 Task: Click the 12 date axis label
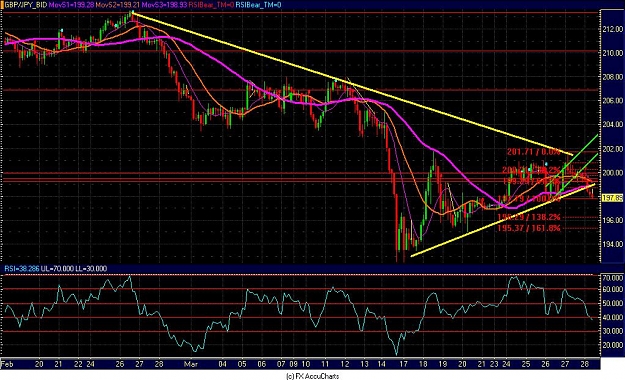click(x=345, y=364)
